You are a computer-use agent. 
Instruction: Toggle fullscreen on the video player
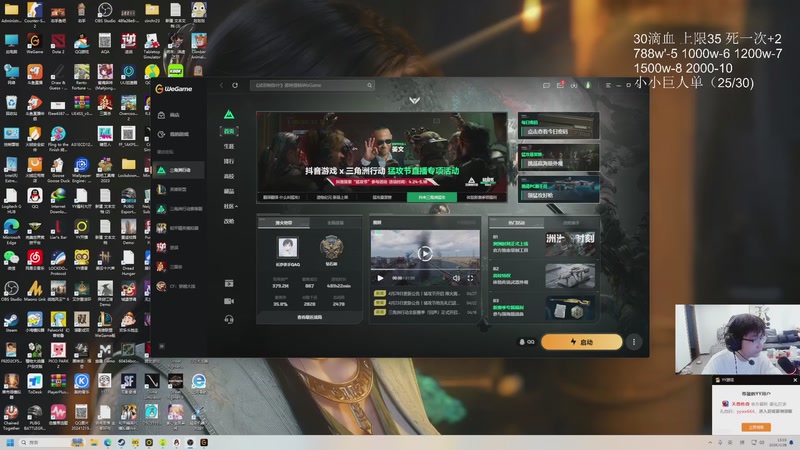470,278
